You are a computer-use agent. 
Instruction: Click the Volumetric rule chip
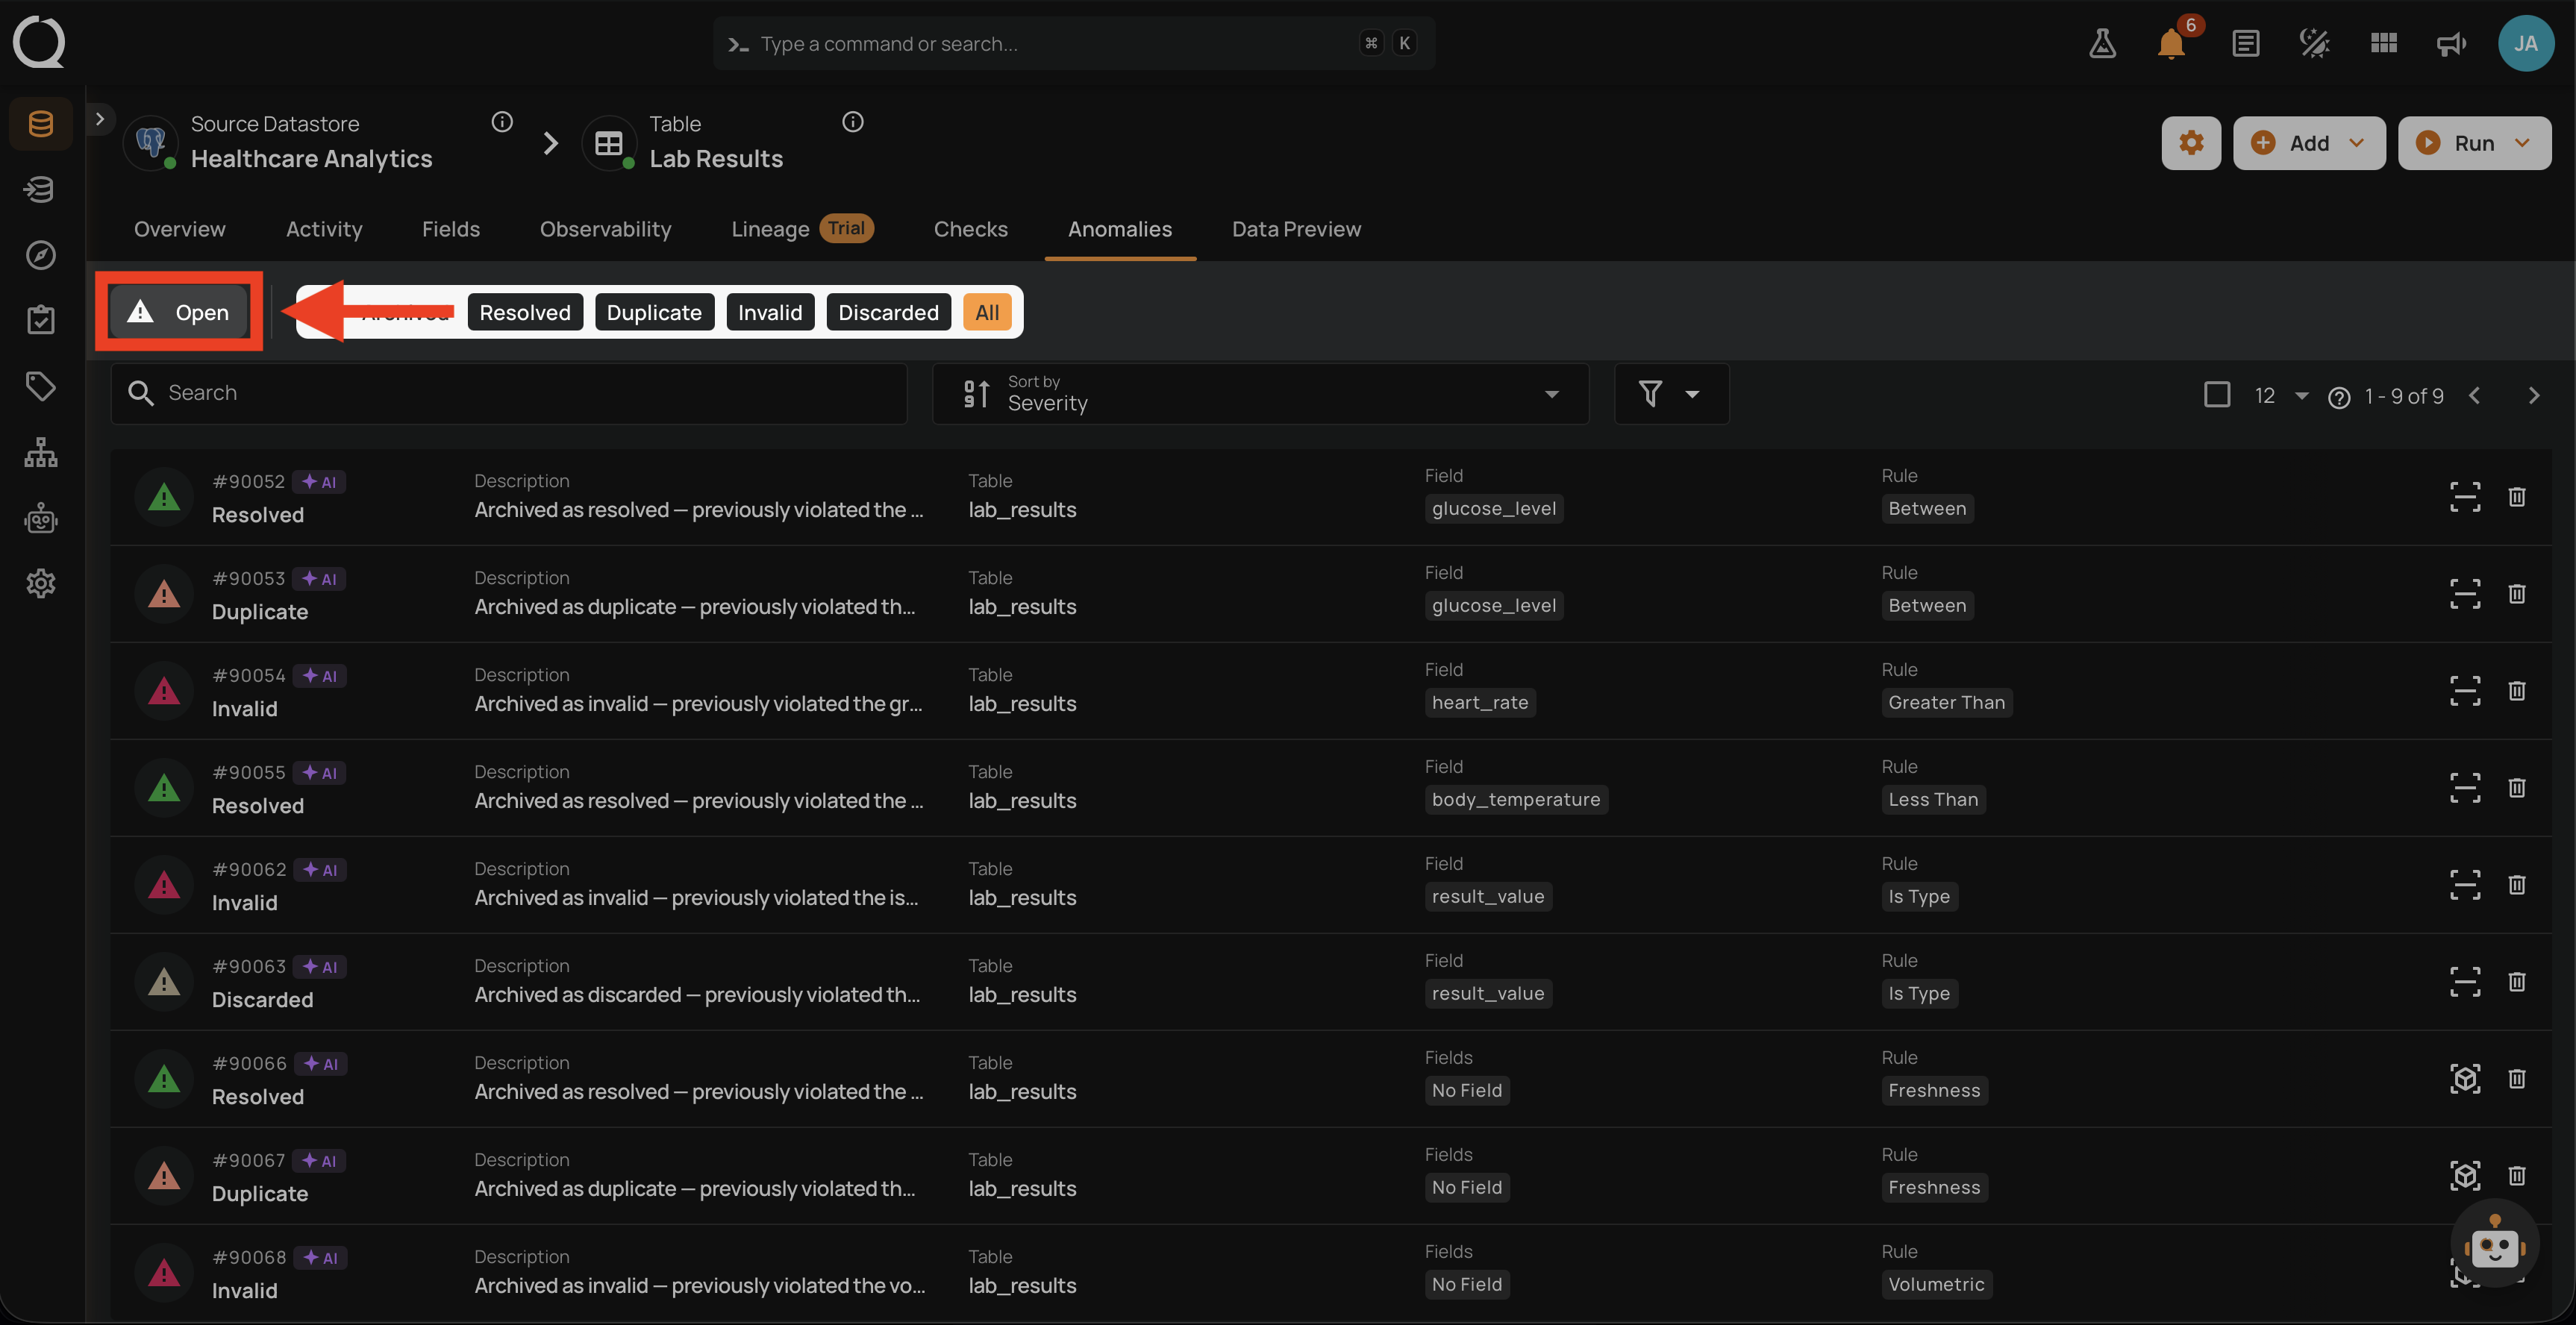coord(1936,1284)
